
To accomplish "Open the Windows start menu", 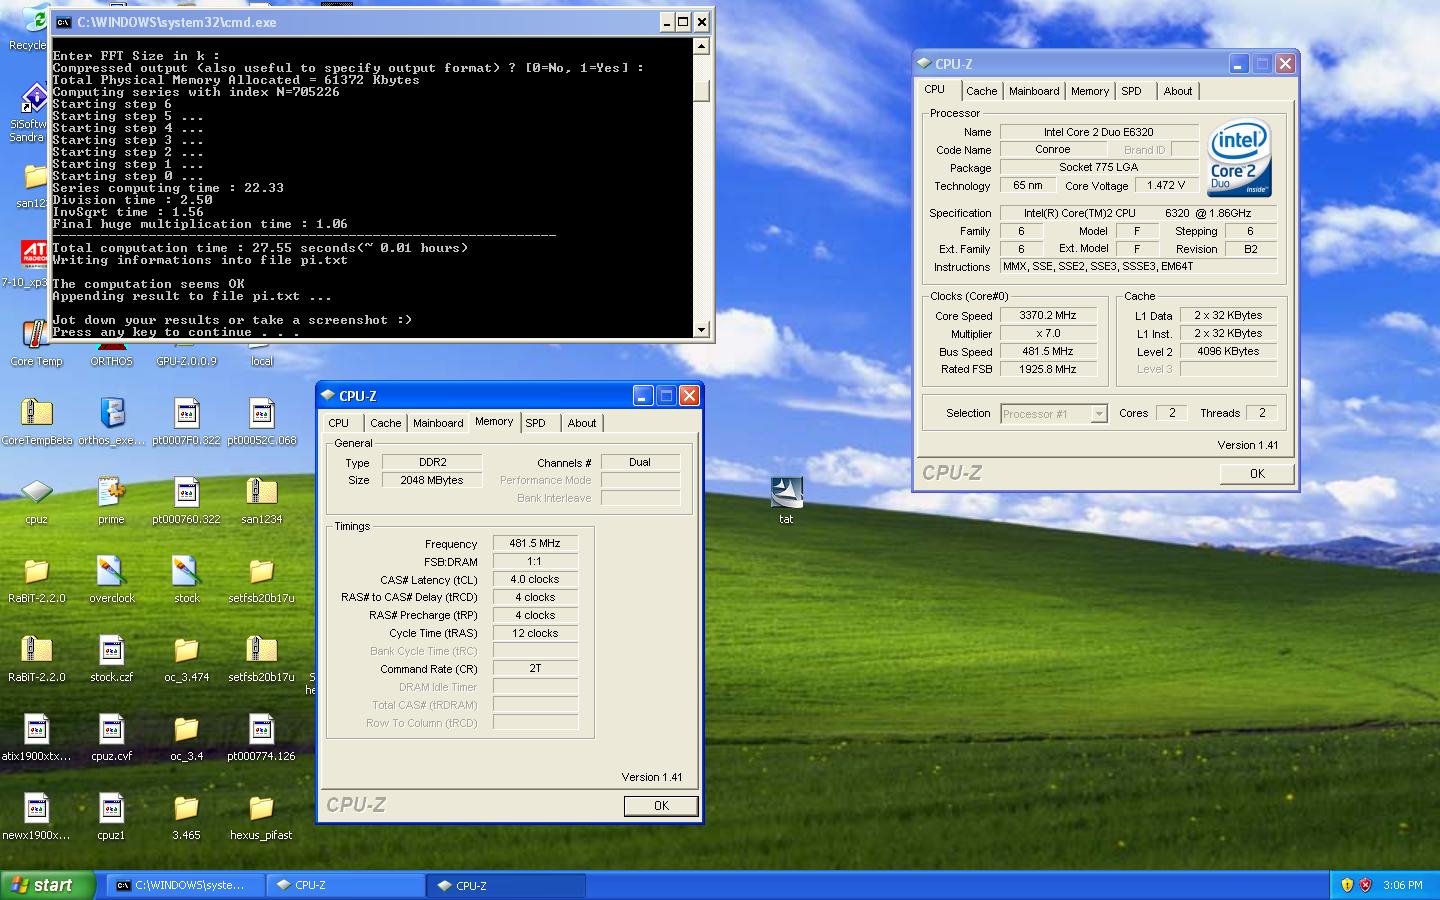I will [x=48, y=885].
